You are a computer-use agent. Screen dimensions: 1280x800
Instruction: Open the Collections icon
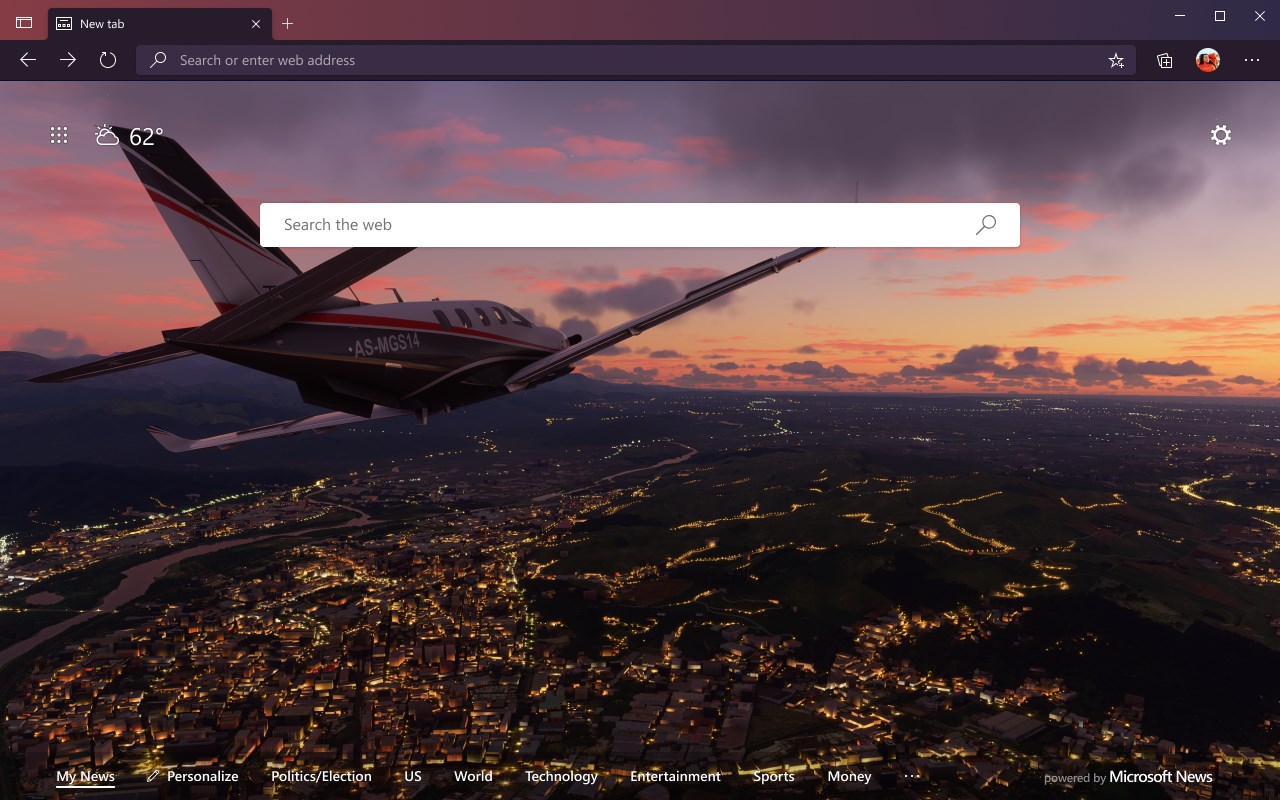coord(1165,60)
